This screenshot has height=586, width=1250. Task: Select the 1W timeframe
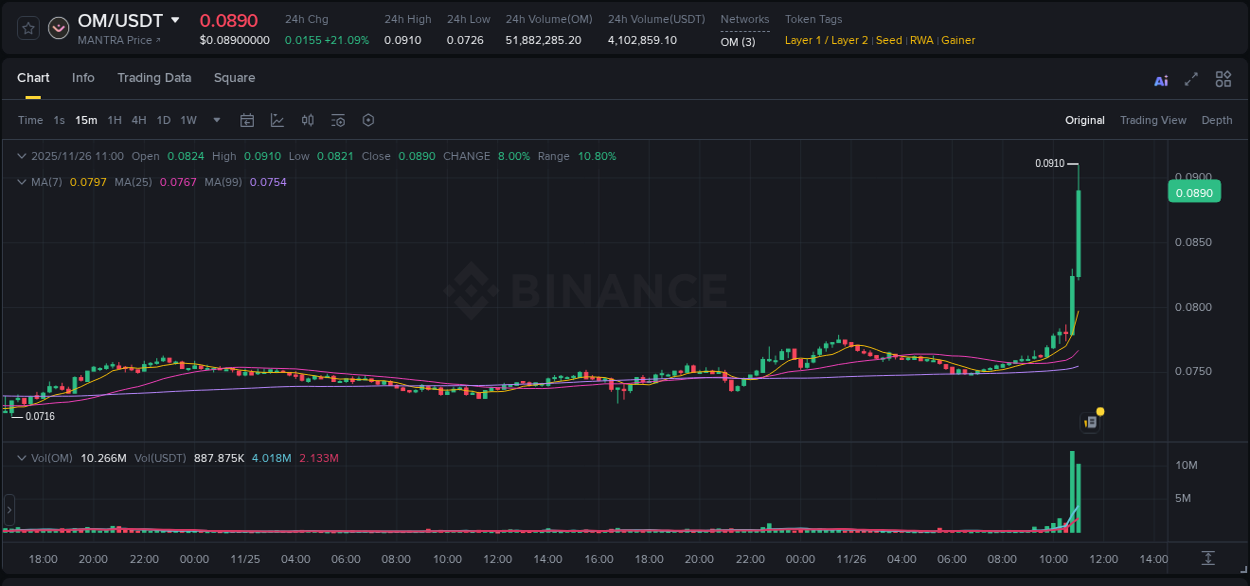pos(188,120)
